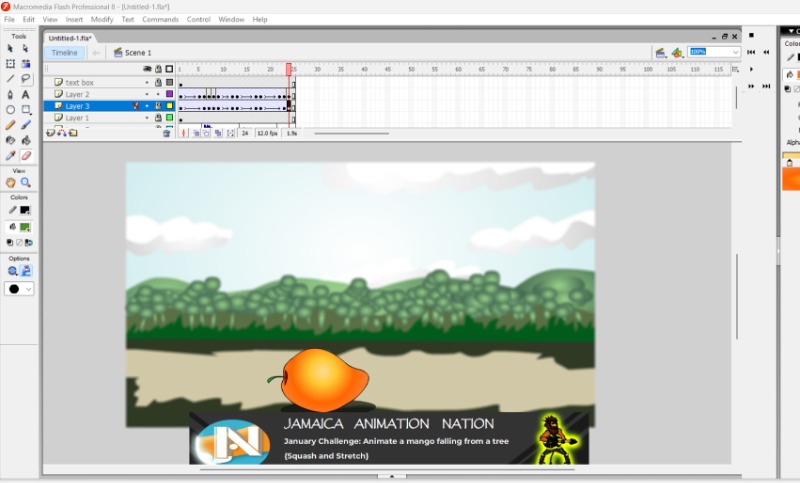The height and width of the screenshot is (483, 800).
Task: Click the Edit Scene clapperboard icon
Action: [x=660, y=52]
